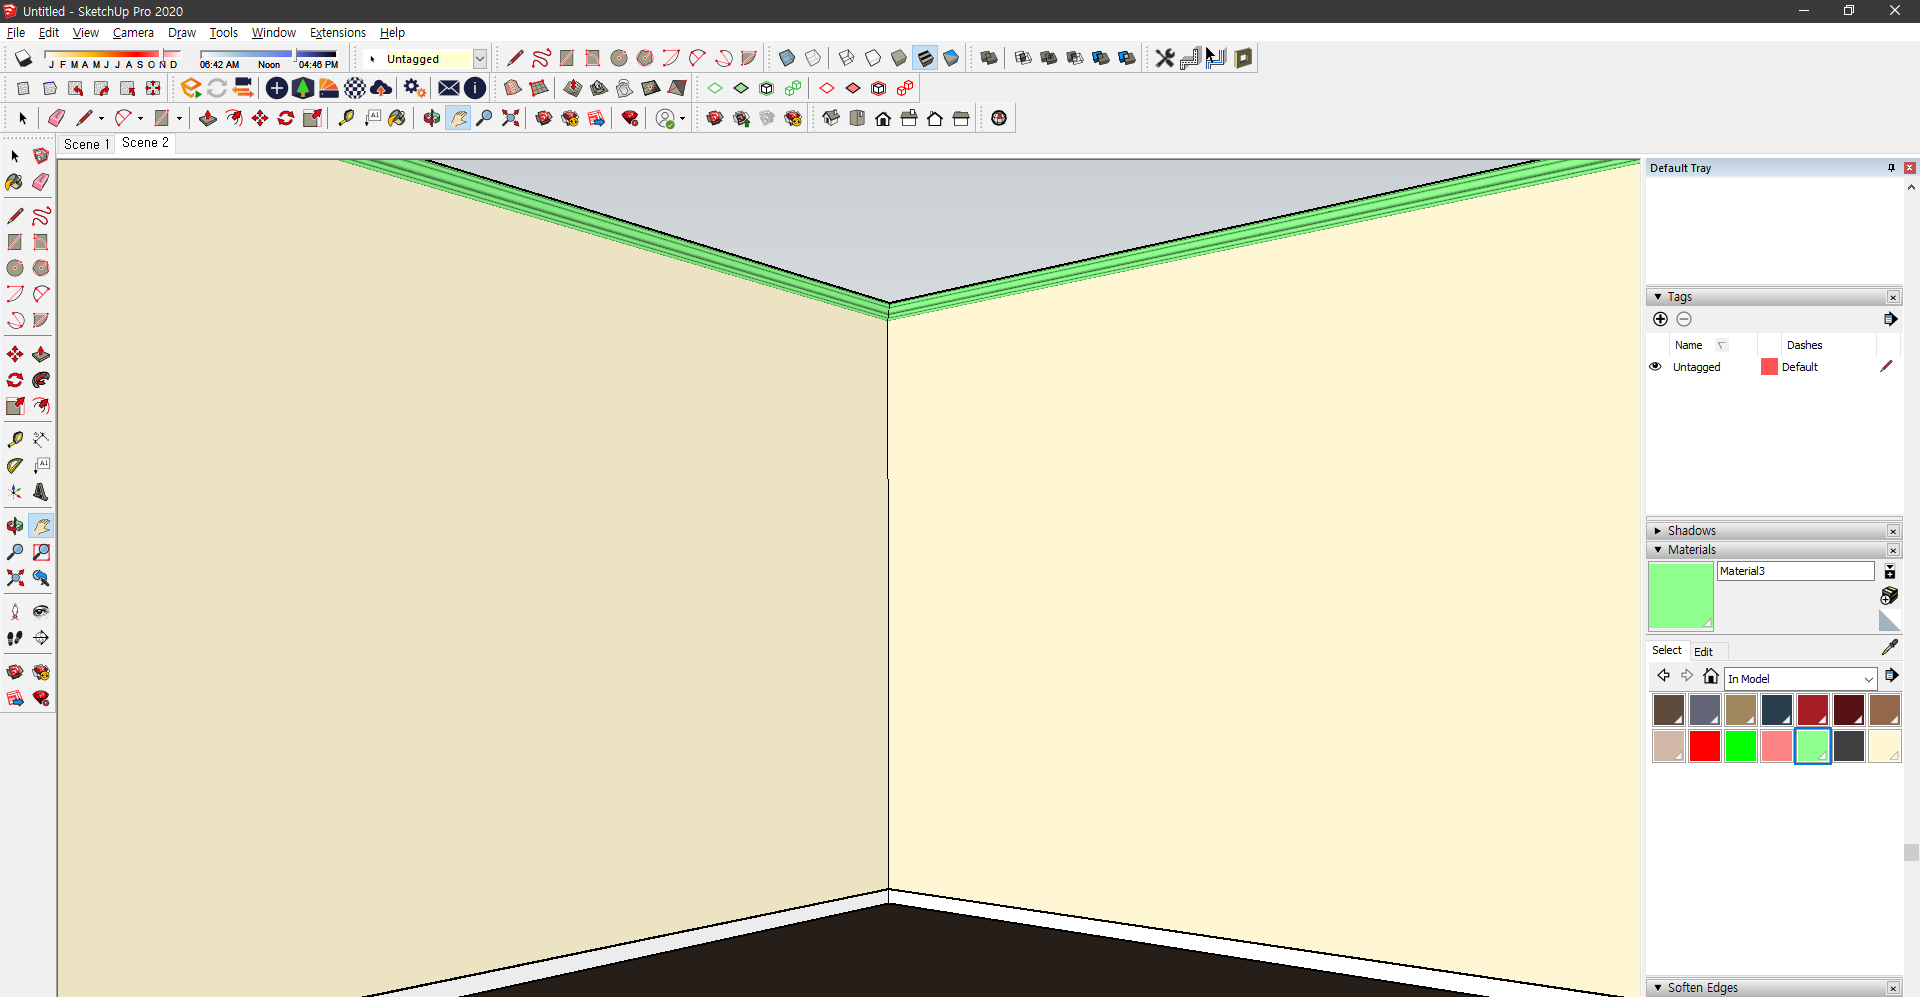Select the Push/Pull tool in left toolbar
The image size is (1920, 997).
41,354
